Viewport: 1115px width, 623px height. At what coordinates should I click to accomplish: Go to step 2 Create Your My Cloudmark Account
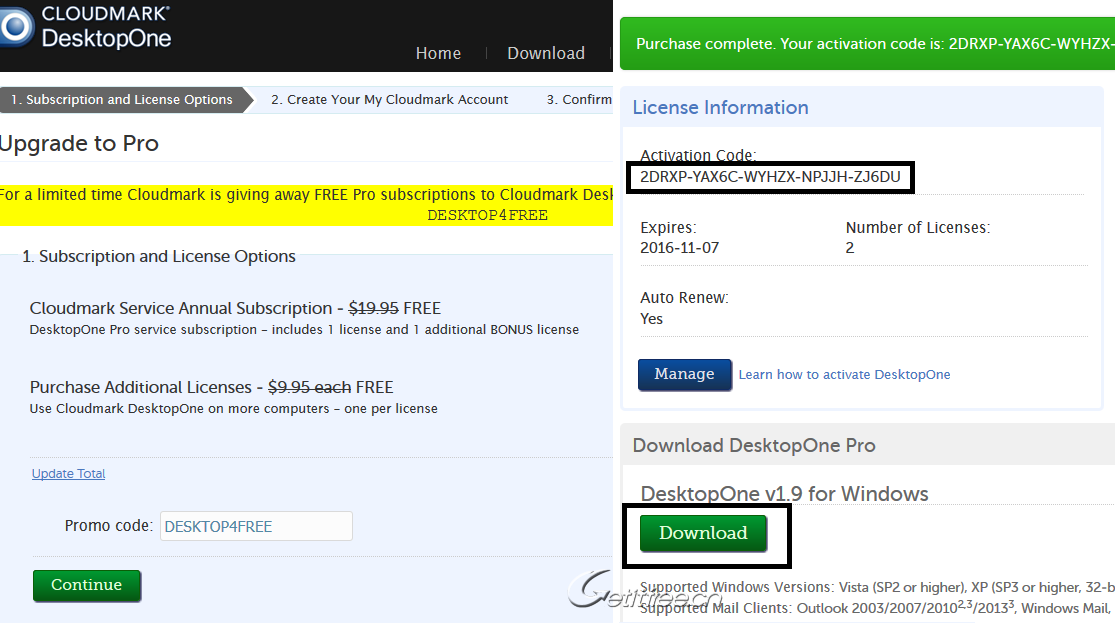click(x=389, y=100)
